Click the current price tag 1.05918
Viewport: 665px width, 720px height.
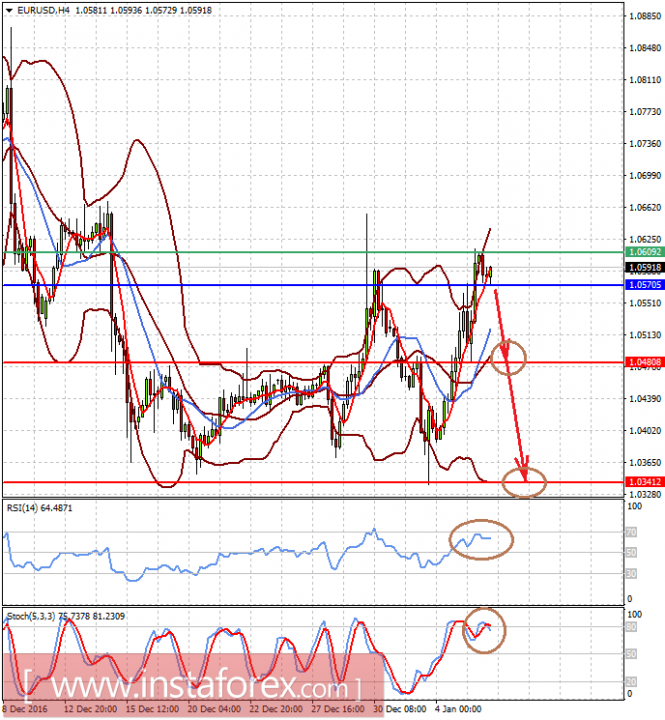641,268
